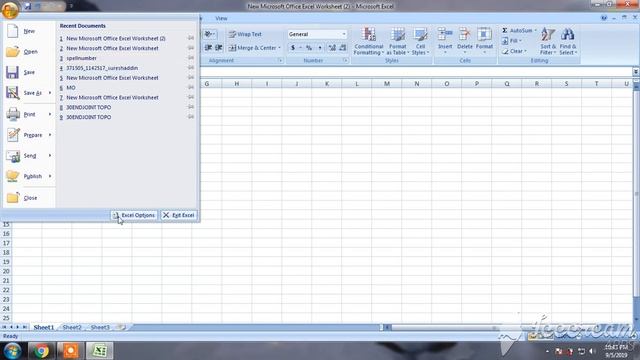Pin the first recent document entry
640x360 pixels.
191,38
